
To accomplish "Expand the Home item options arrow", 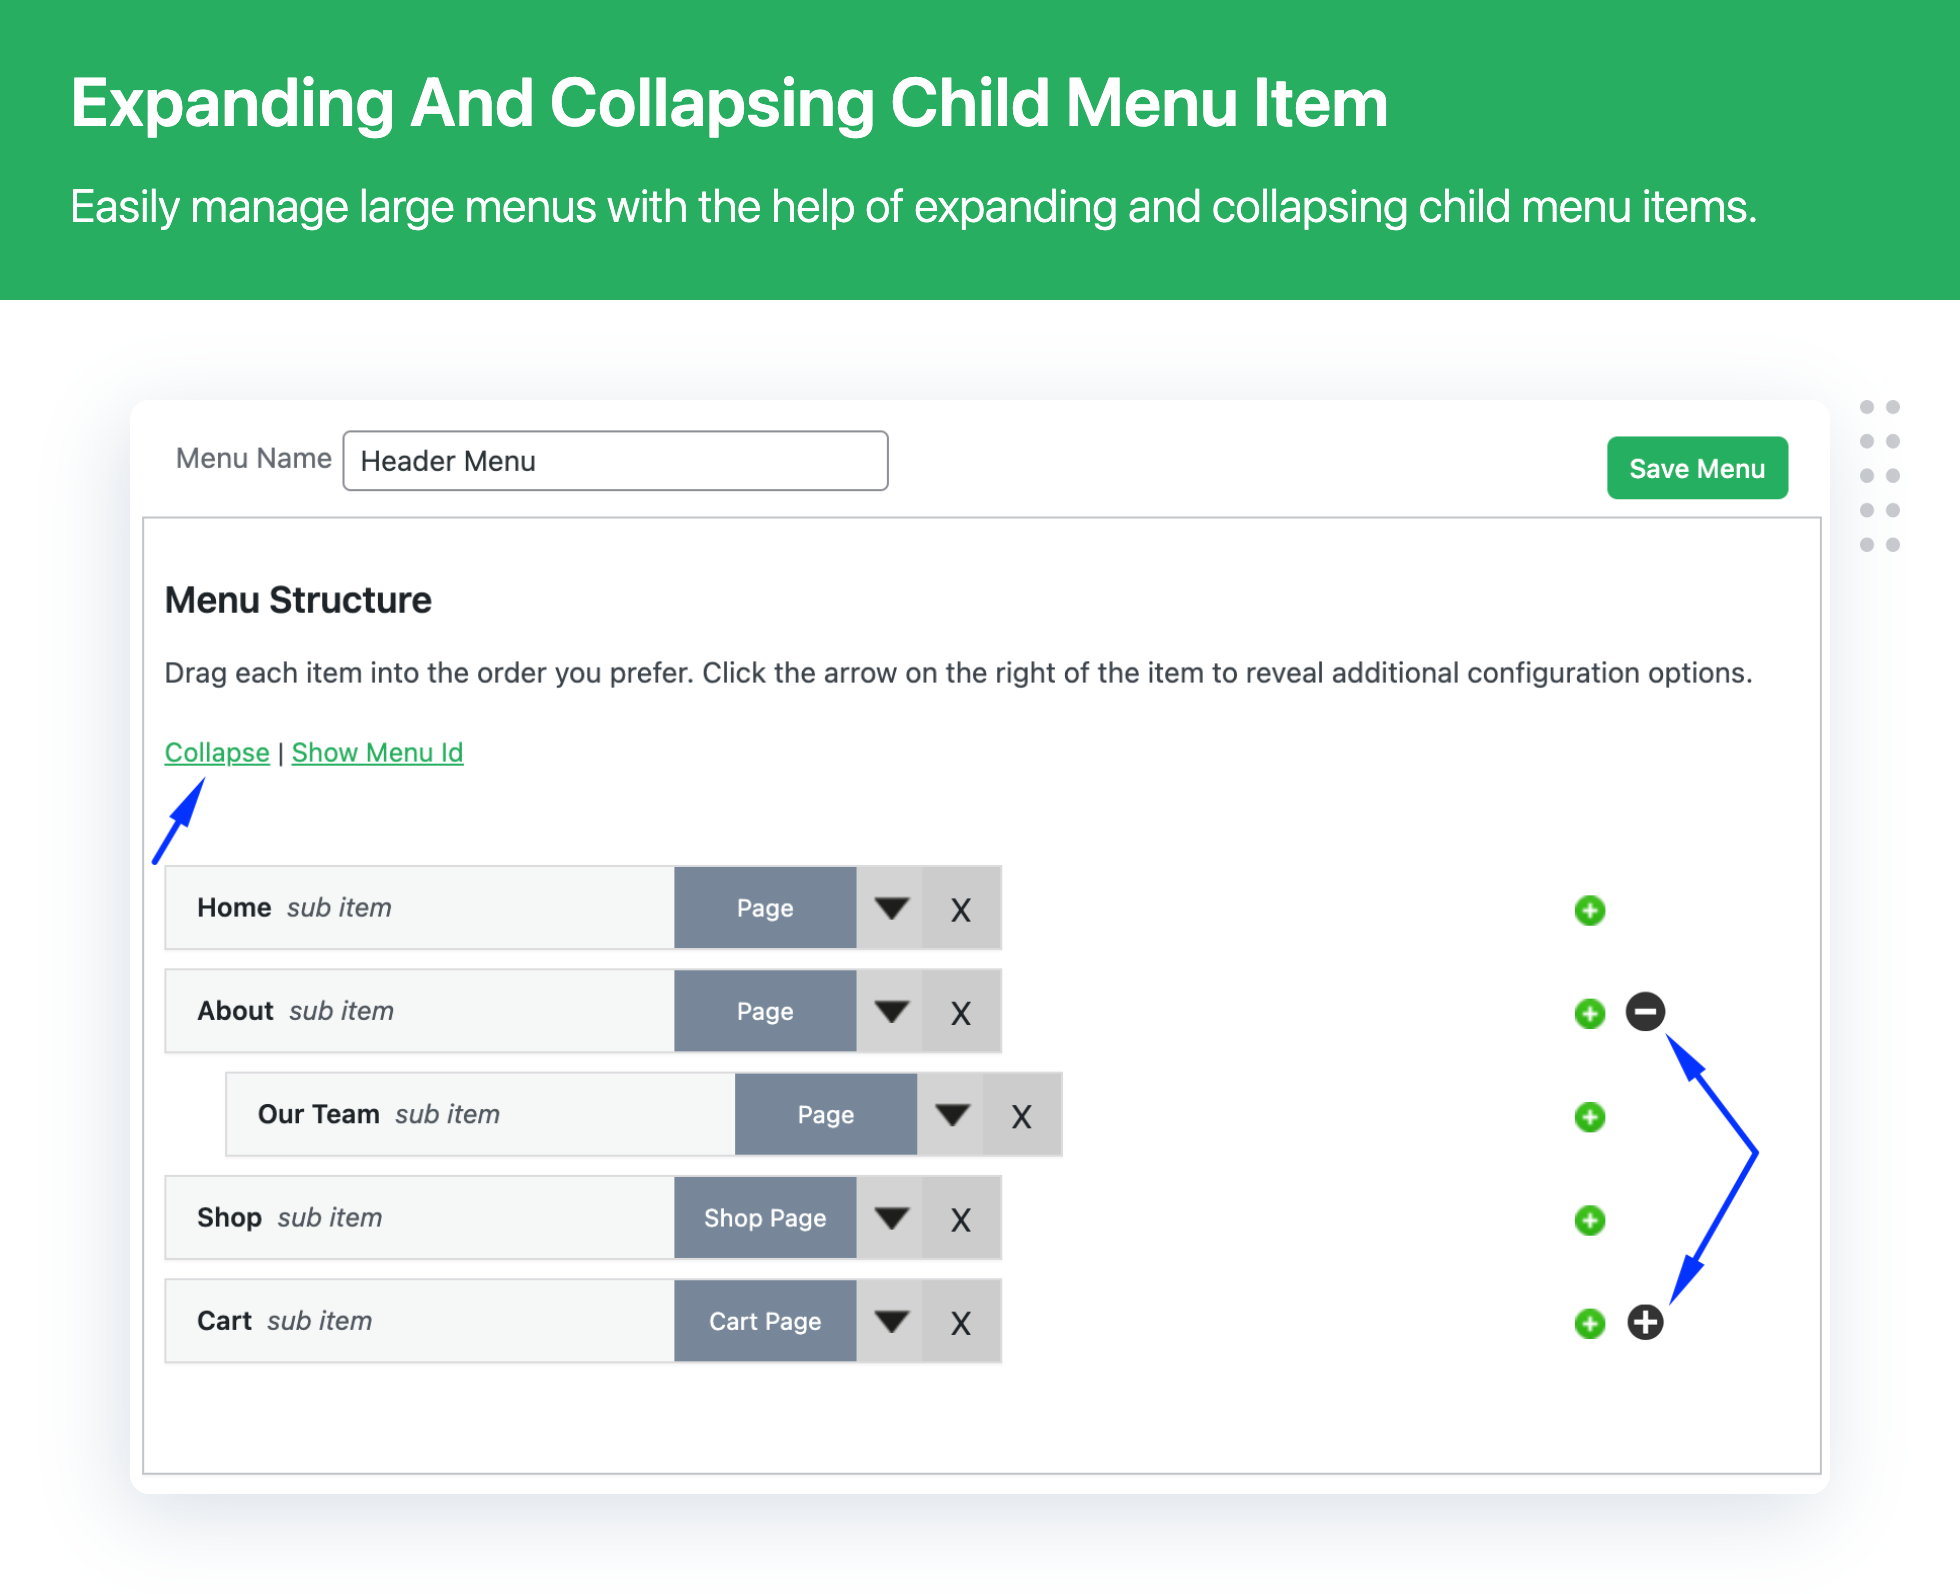I will coord(890,908).
